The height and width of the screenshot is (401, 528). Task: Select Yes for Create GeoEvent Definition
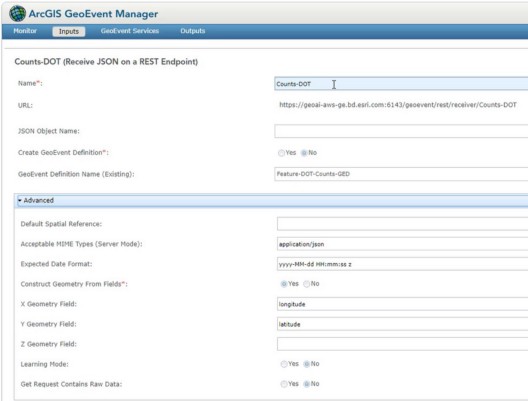pos(281,153)
